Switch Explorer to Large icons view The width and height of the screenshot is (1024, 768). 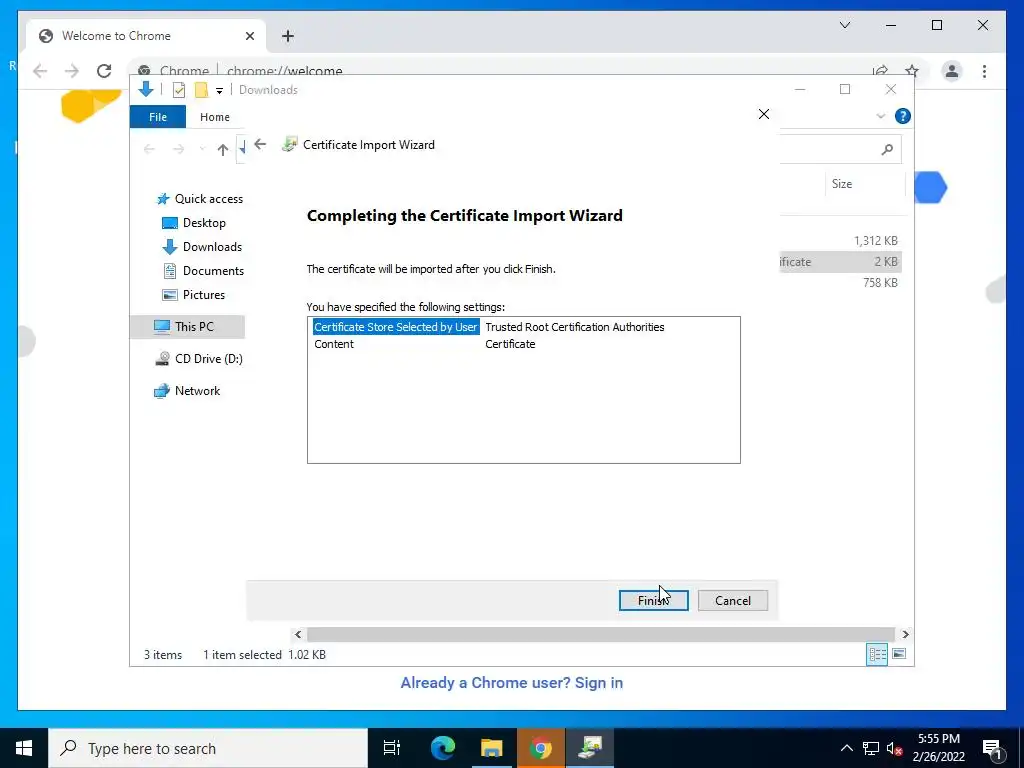[x=899, y=654]
